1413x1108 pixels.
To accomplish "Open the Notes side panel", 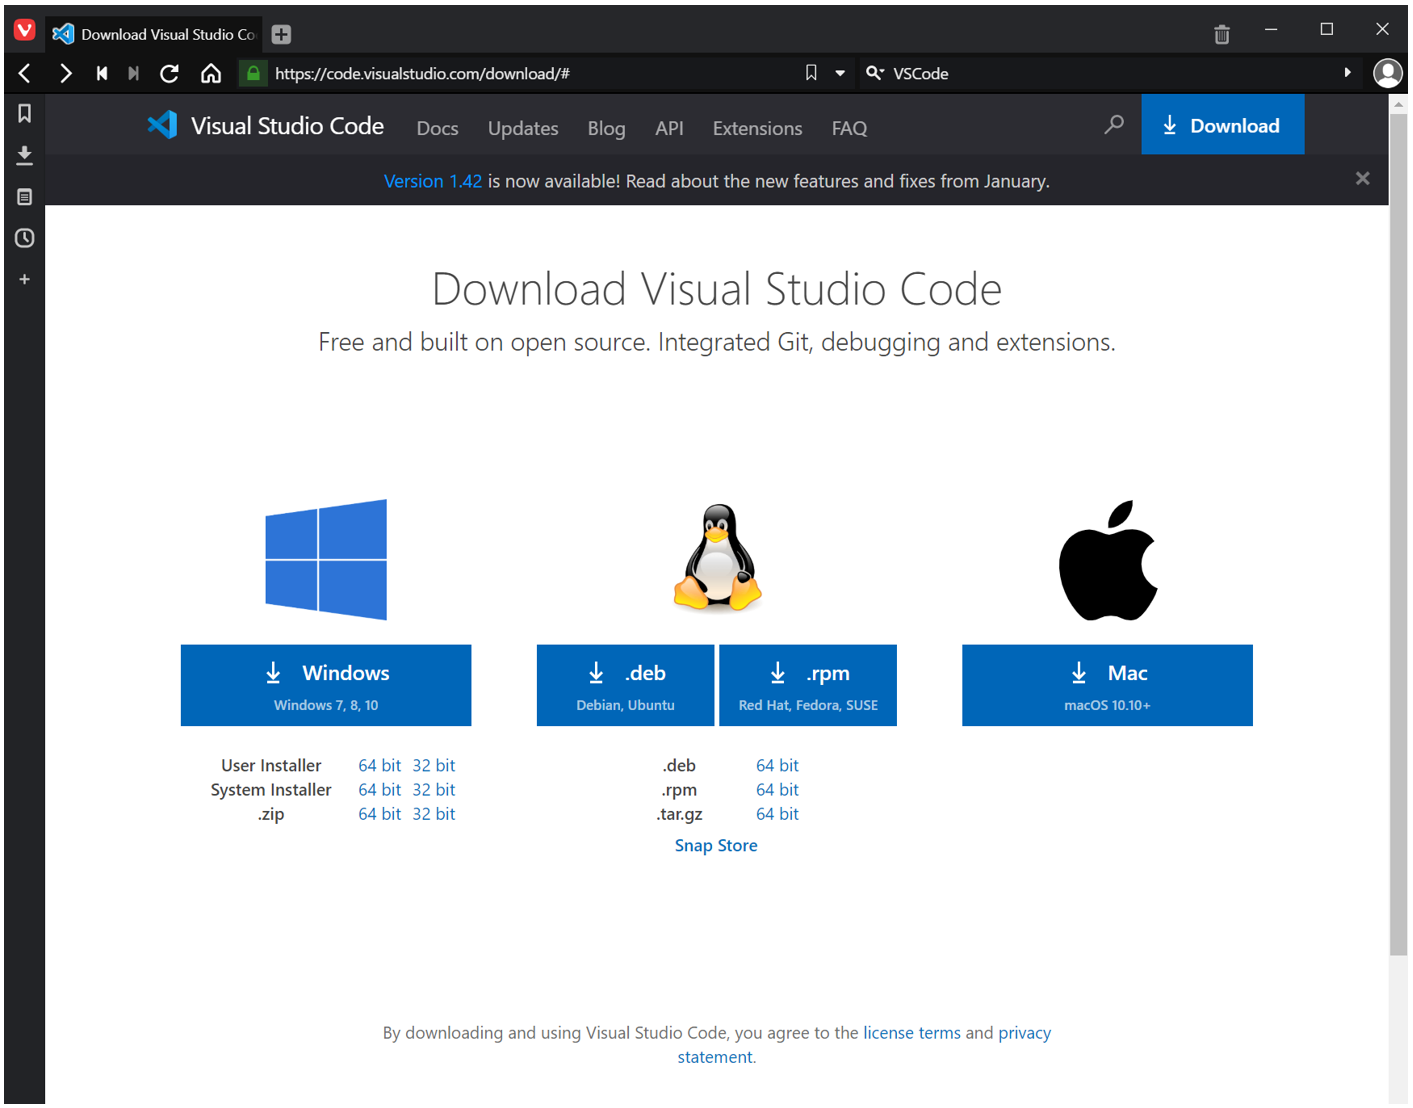I will coord(25,197).
